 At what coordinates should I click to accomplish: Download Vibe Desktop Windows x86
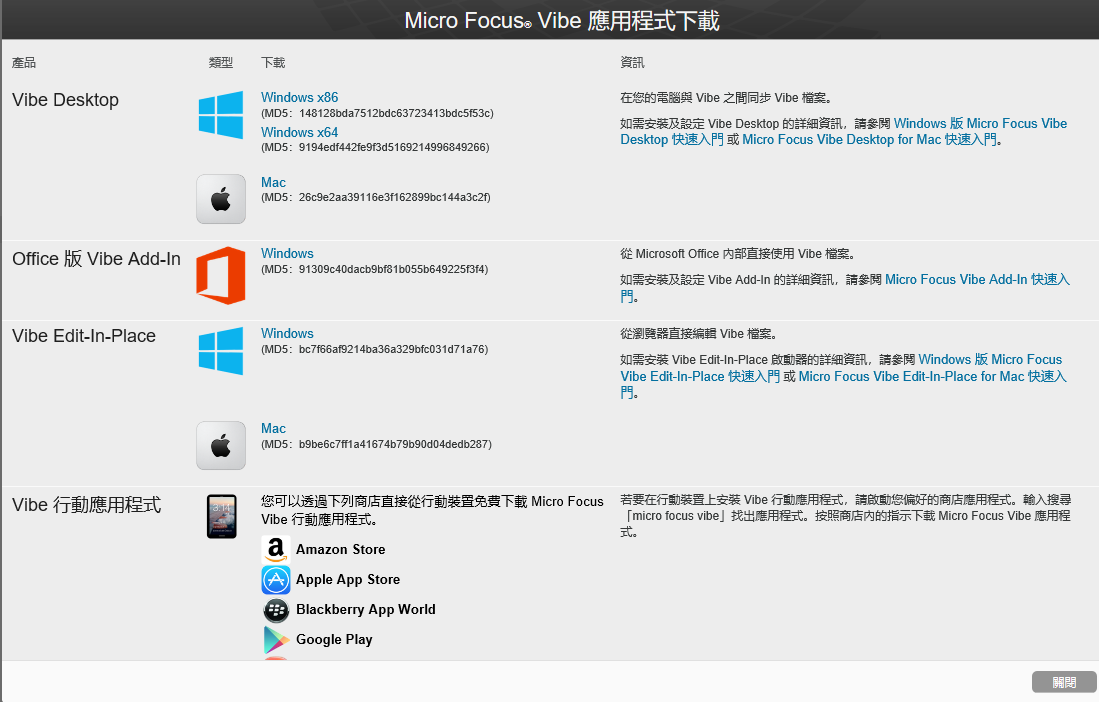[x=299, y=97]
